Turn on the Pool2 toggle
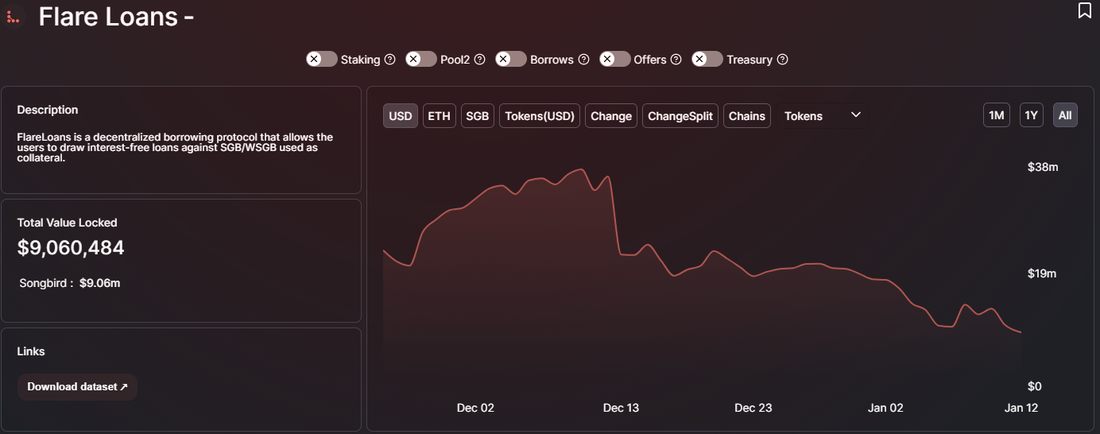 coord(421,60)
